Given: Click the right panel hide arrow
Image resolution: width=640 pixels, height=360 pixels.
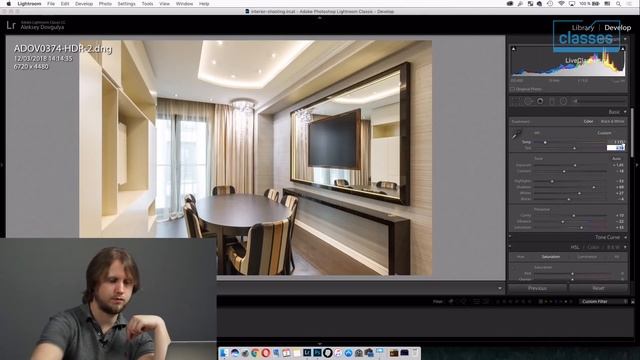Looking at the screenshot, I should pos(637,165).
